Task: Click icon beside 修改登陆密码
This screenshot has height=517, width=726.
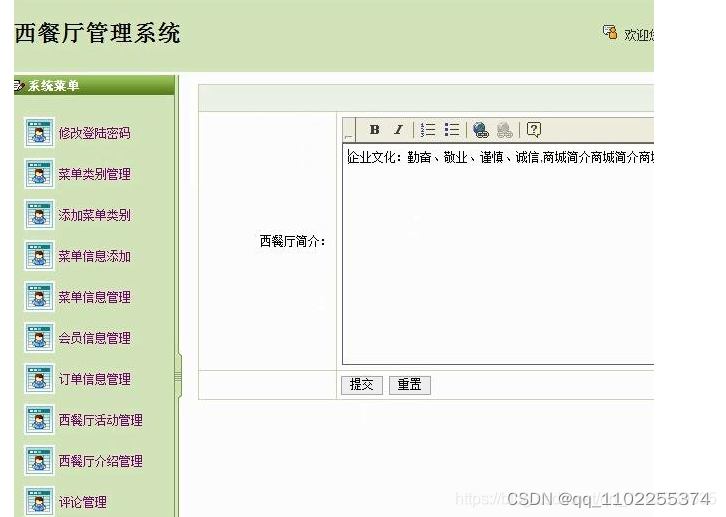Action: click(39, 132)
